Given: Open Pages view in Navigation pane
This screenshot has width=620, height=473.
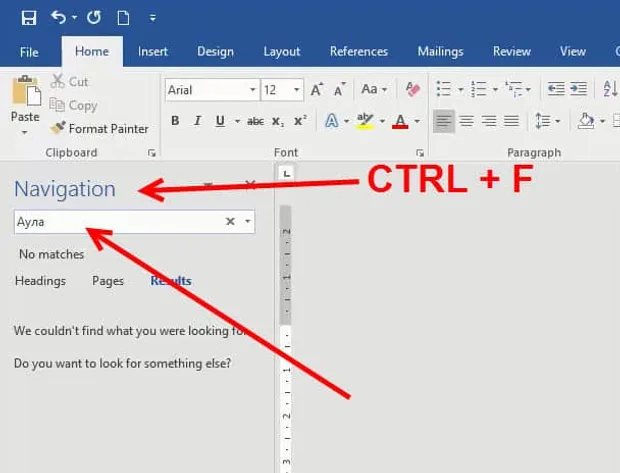Looking at the screenshot, I should (x=108, y=281).
